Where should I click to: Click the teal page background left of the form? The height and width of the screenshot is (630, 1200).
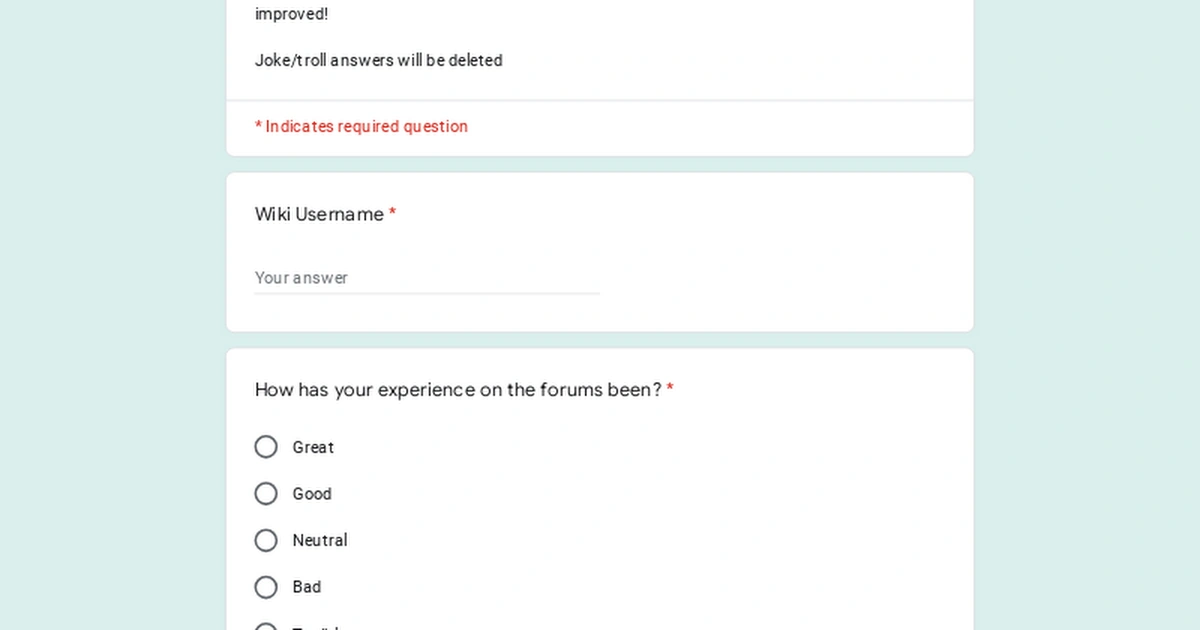[110, 320]
